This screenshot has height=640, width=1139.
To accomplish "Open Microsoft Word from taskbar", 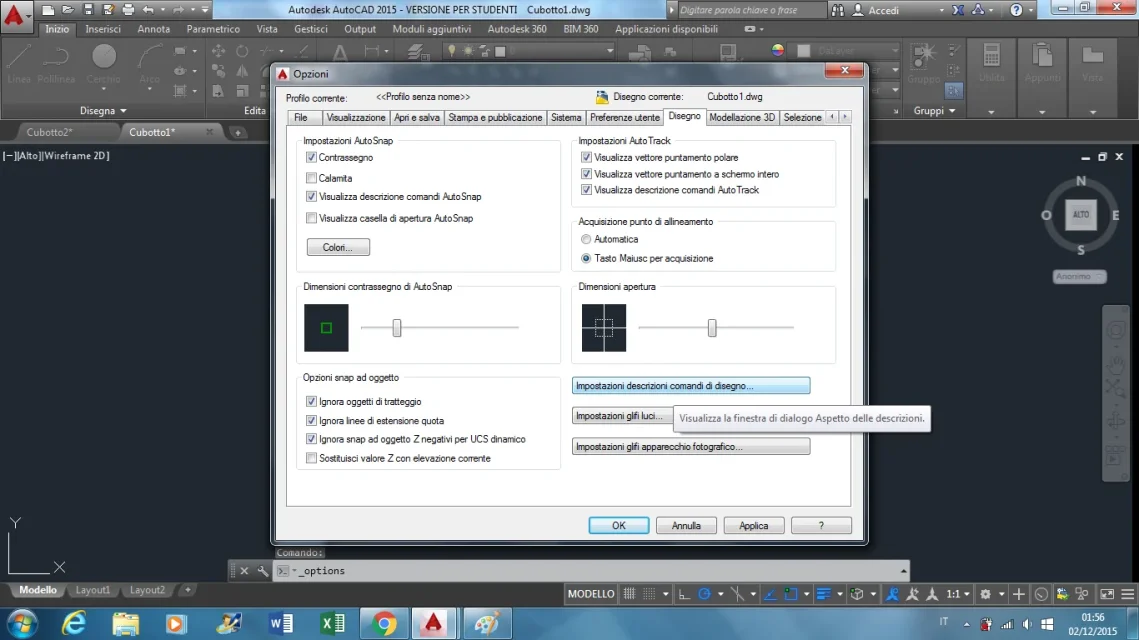I will pyautogui.click(x=281, y=623).
